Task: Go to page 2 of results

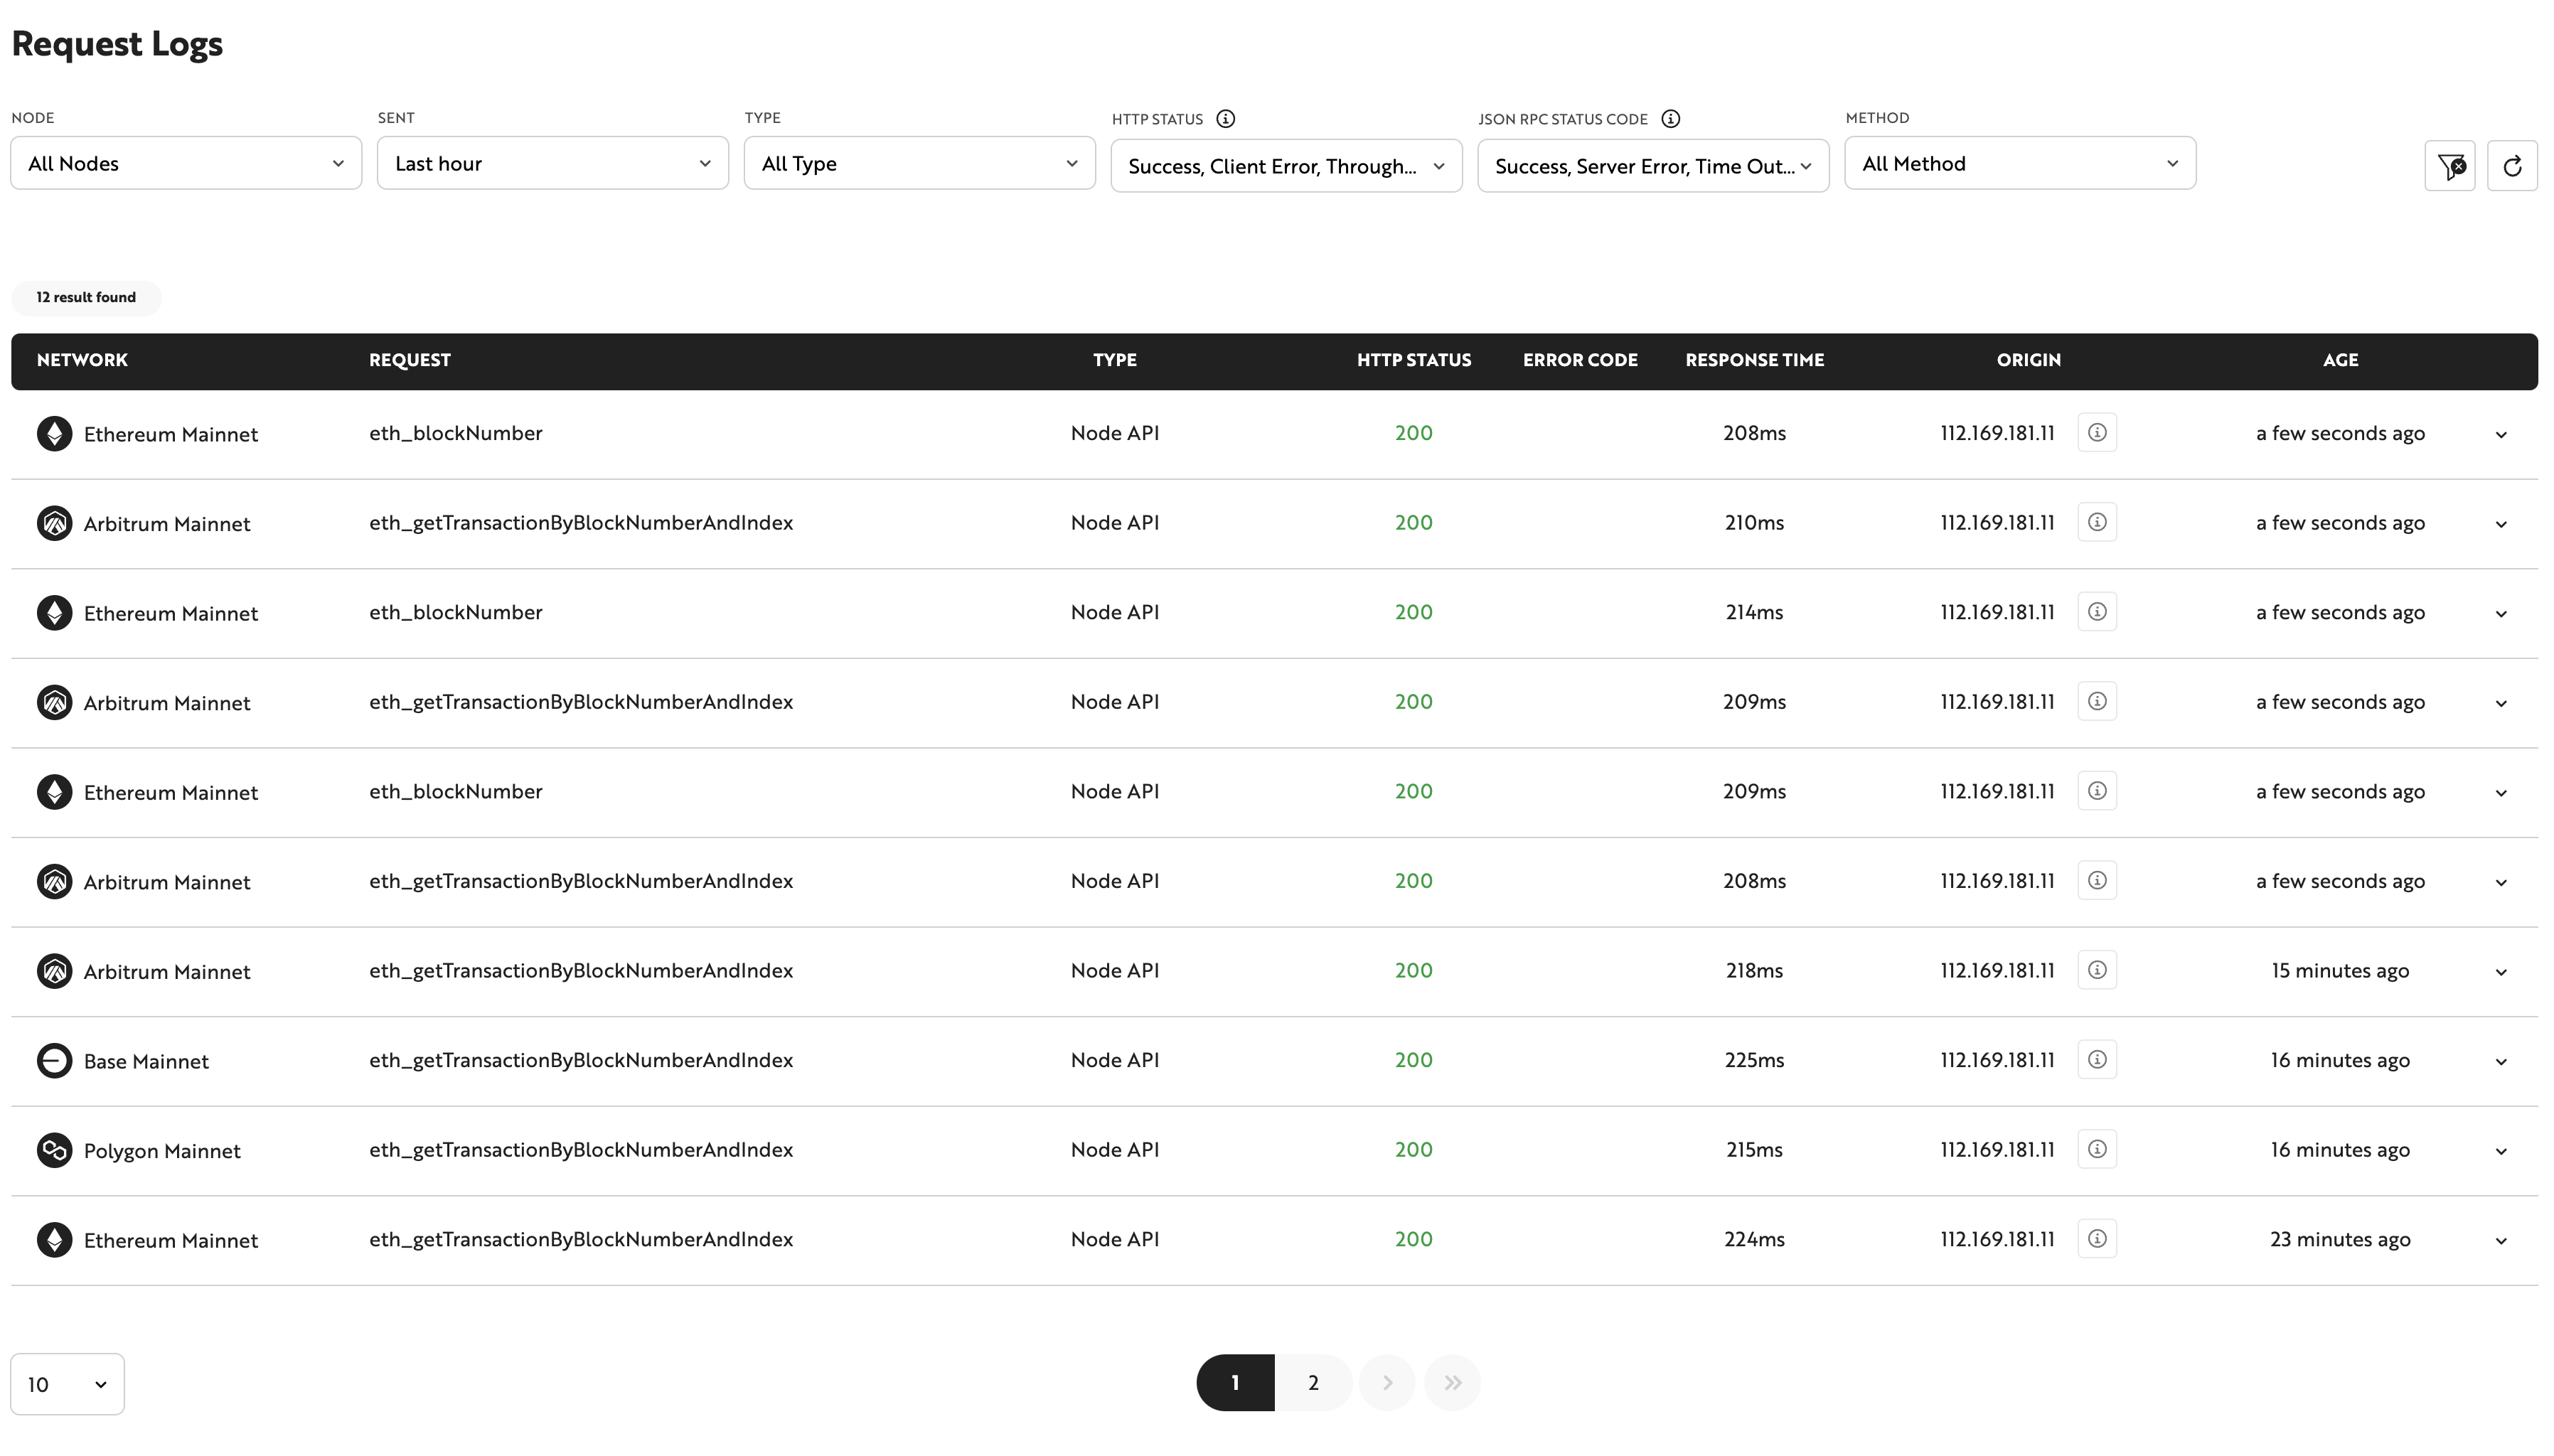Action: pyautogui.click(x=1313, y=1381)
